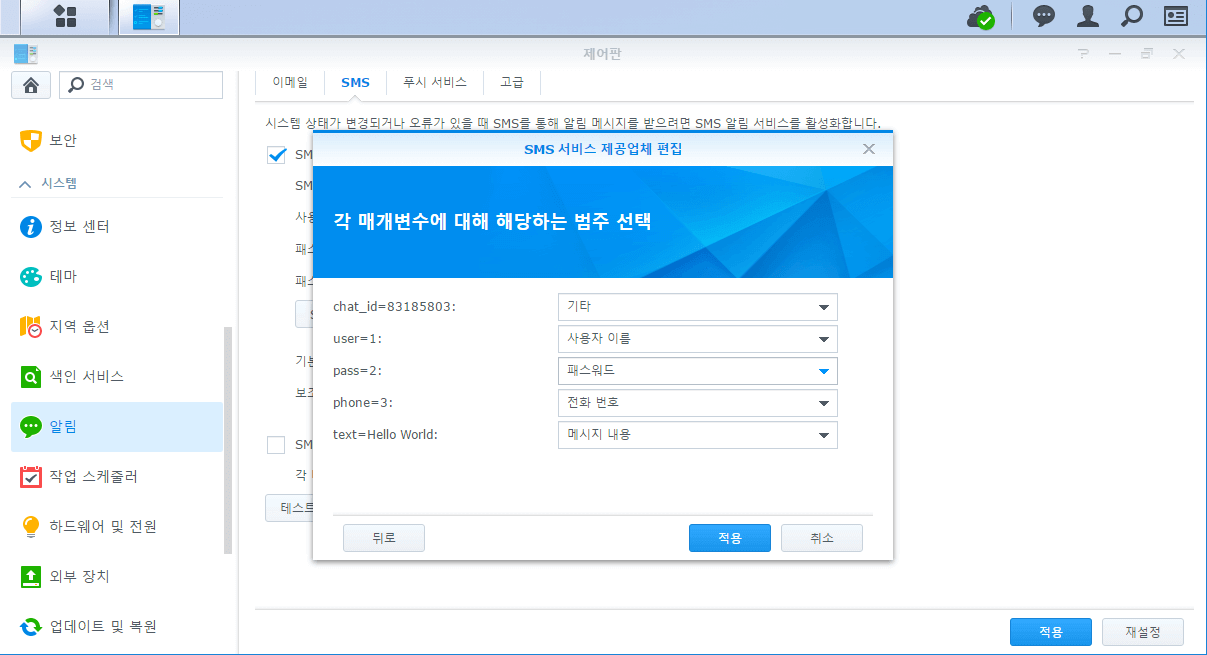This screenshot has height=655, width=1207.
Task: Open the main menu grid icon
Action: pyautogui.click(x=65, y=16)
